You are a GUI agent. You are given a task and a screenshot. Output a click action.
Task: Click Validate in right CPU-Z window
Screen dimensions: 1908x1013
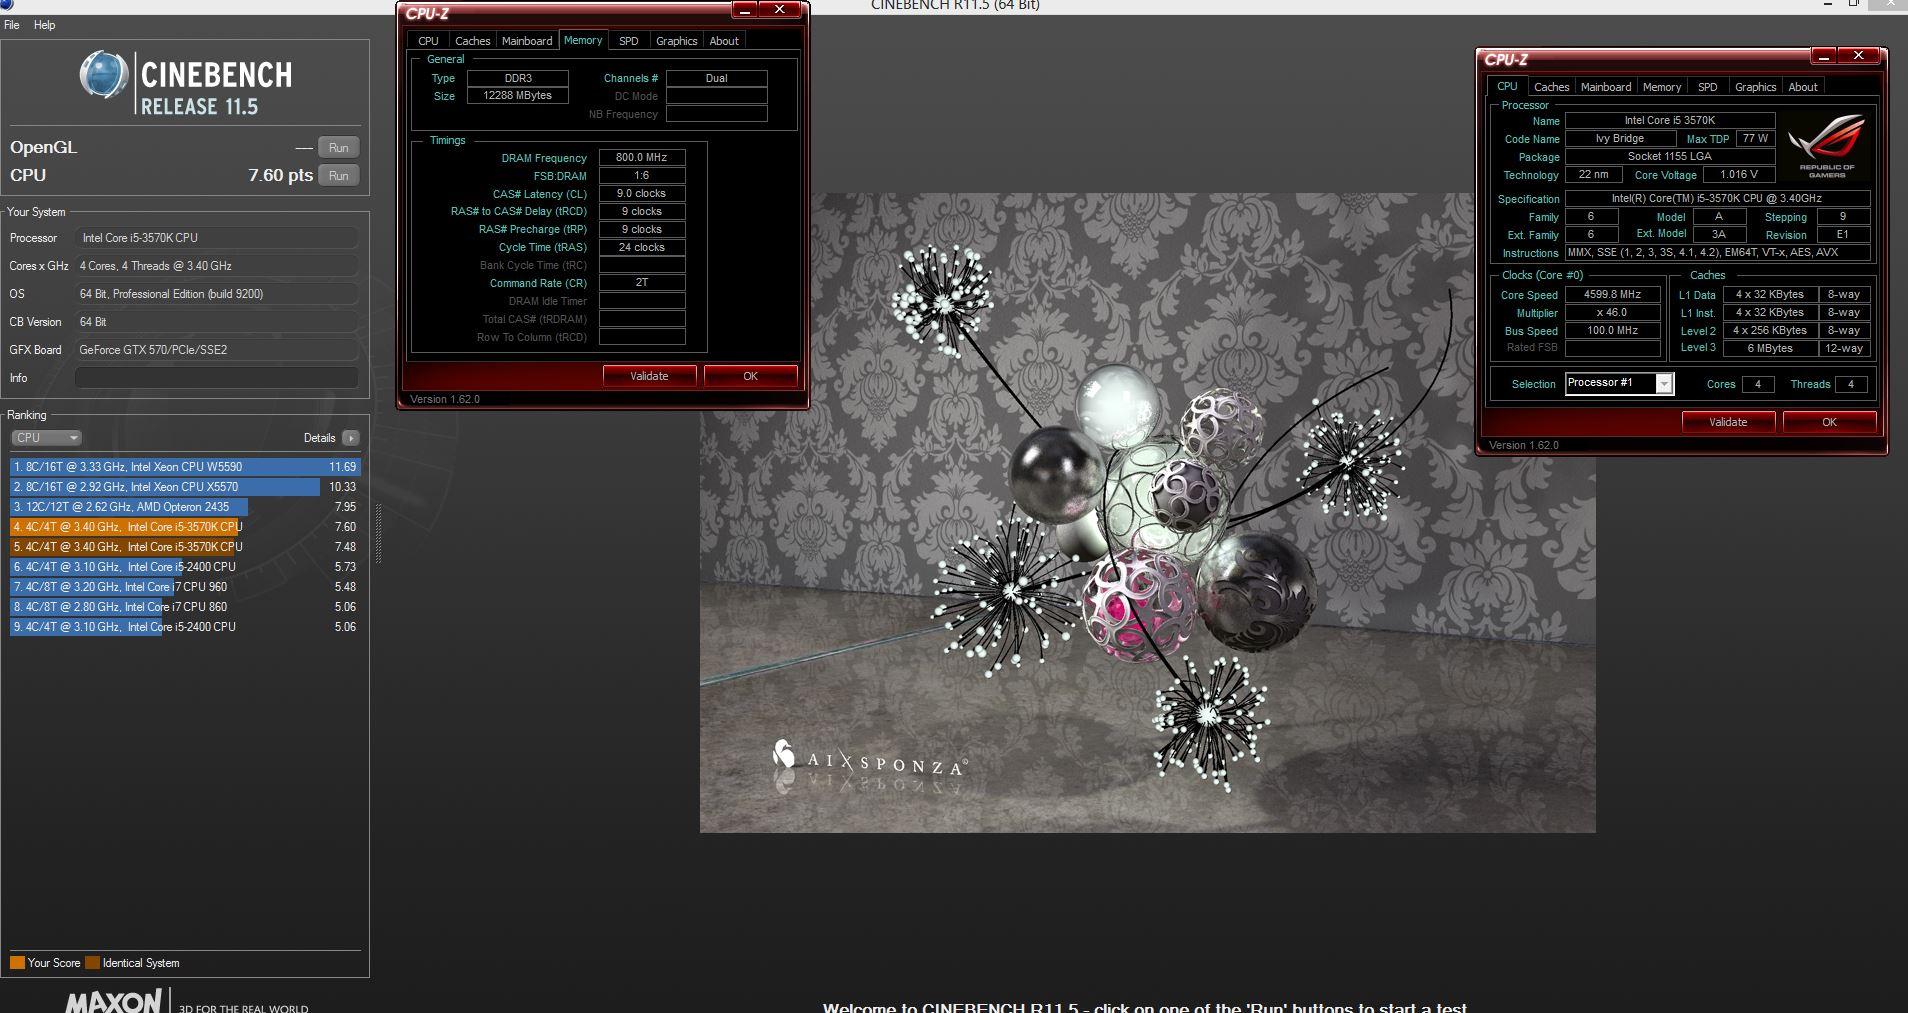pyautogui.click(x=1728, y=422)
